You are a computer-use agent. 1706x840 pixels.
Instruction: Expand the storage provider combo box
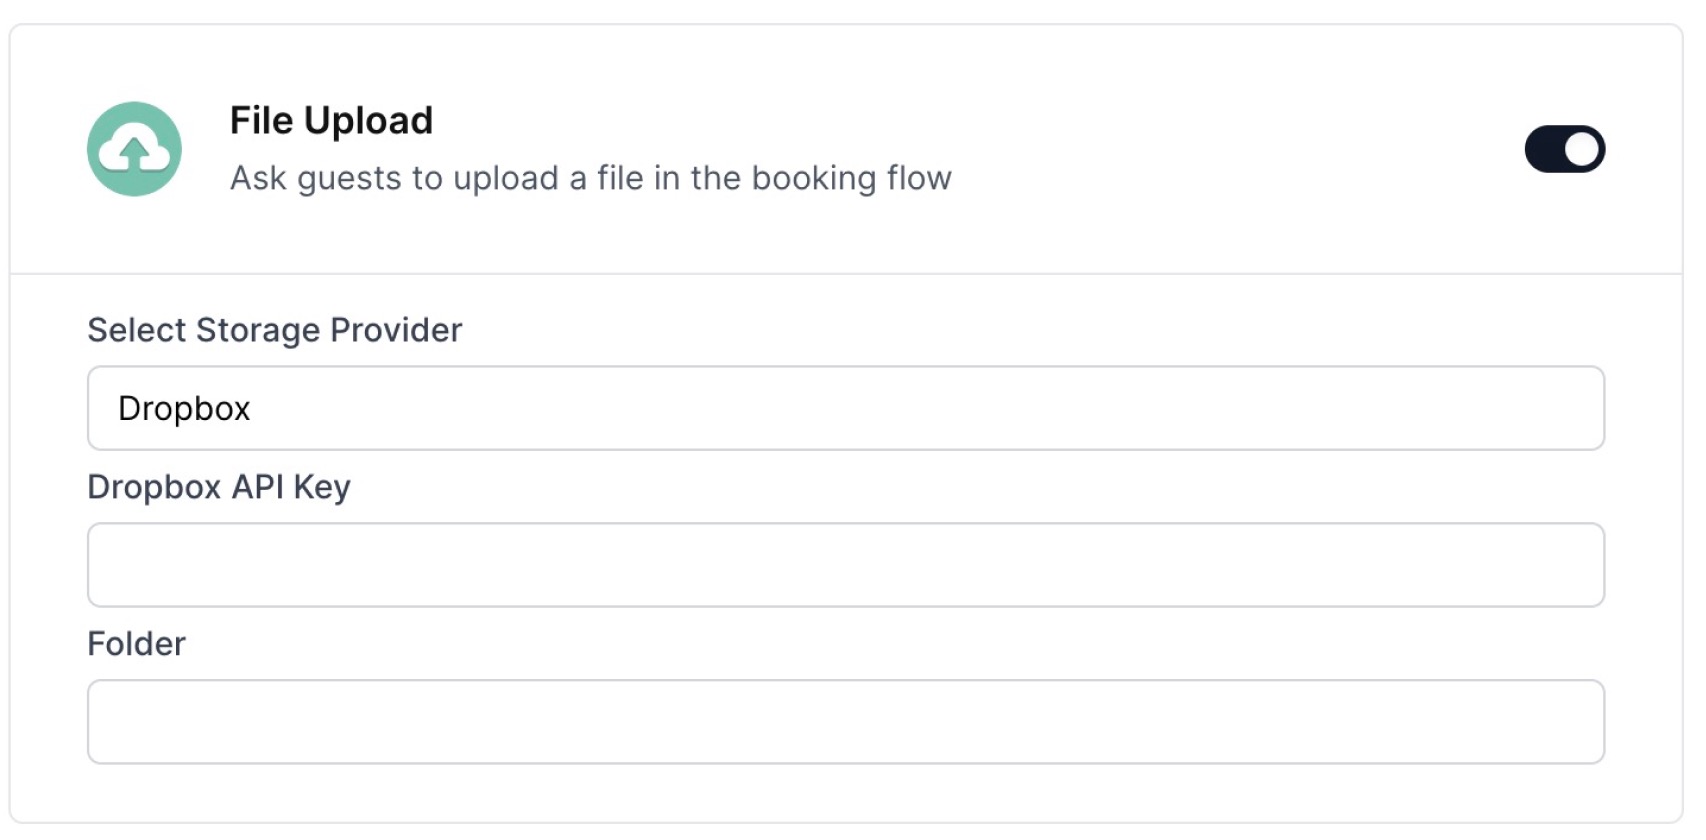845,408
